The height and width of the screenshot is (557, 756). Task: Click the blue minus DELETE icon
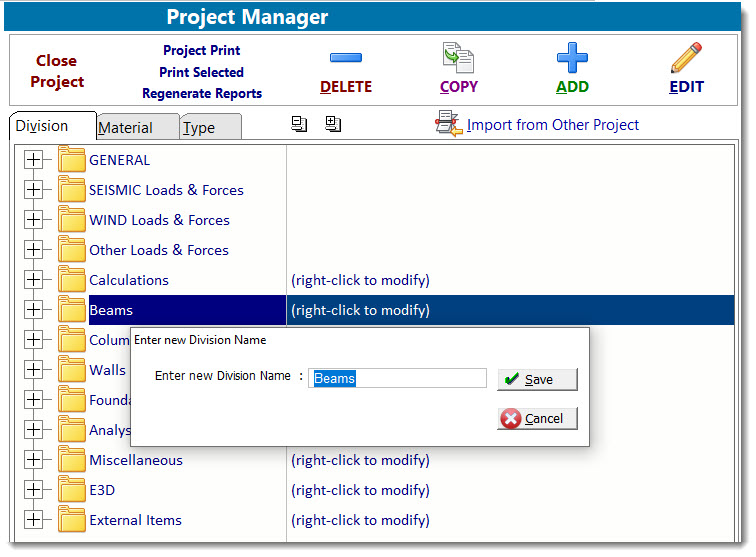tap(345, 59)
